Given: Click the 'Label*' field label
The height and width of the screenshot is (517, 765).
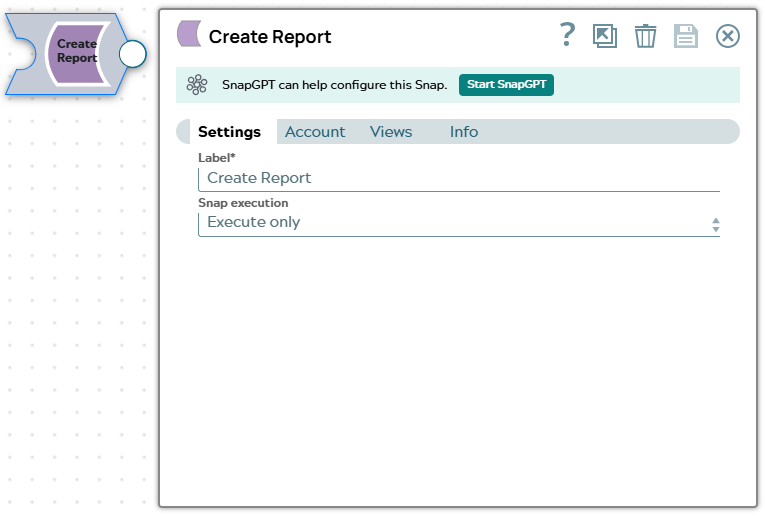Looking at the screenshot, I should tap(217, 158).
